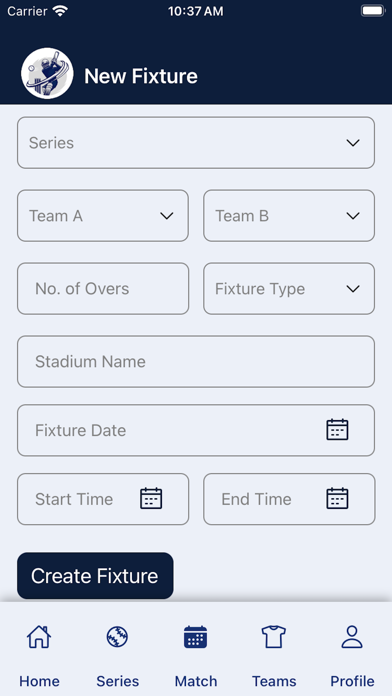Click the Create Fixture button
This screenshot has height=696, width=392.
pyautogui.click(x=95, y=576)
